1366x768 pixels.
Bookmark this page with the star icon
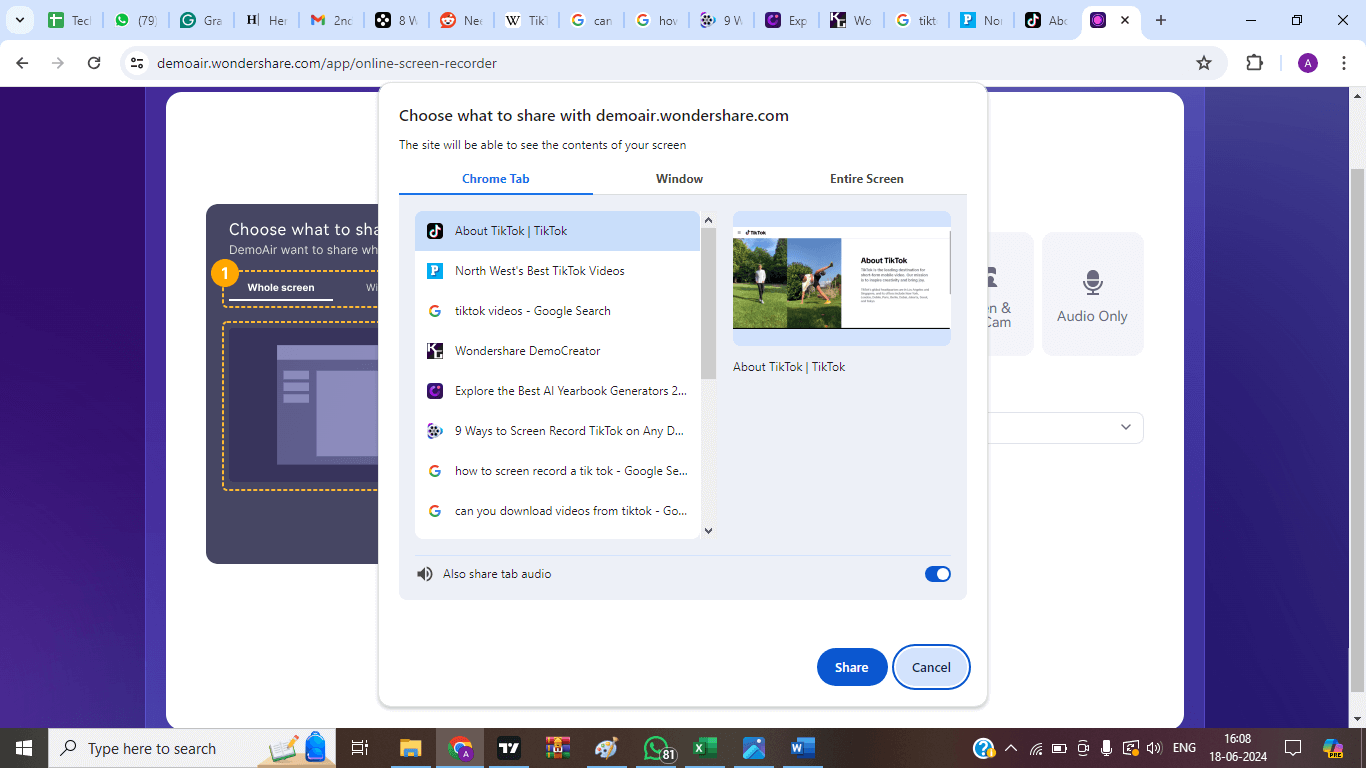[1204, 63]
